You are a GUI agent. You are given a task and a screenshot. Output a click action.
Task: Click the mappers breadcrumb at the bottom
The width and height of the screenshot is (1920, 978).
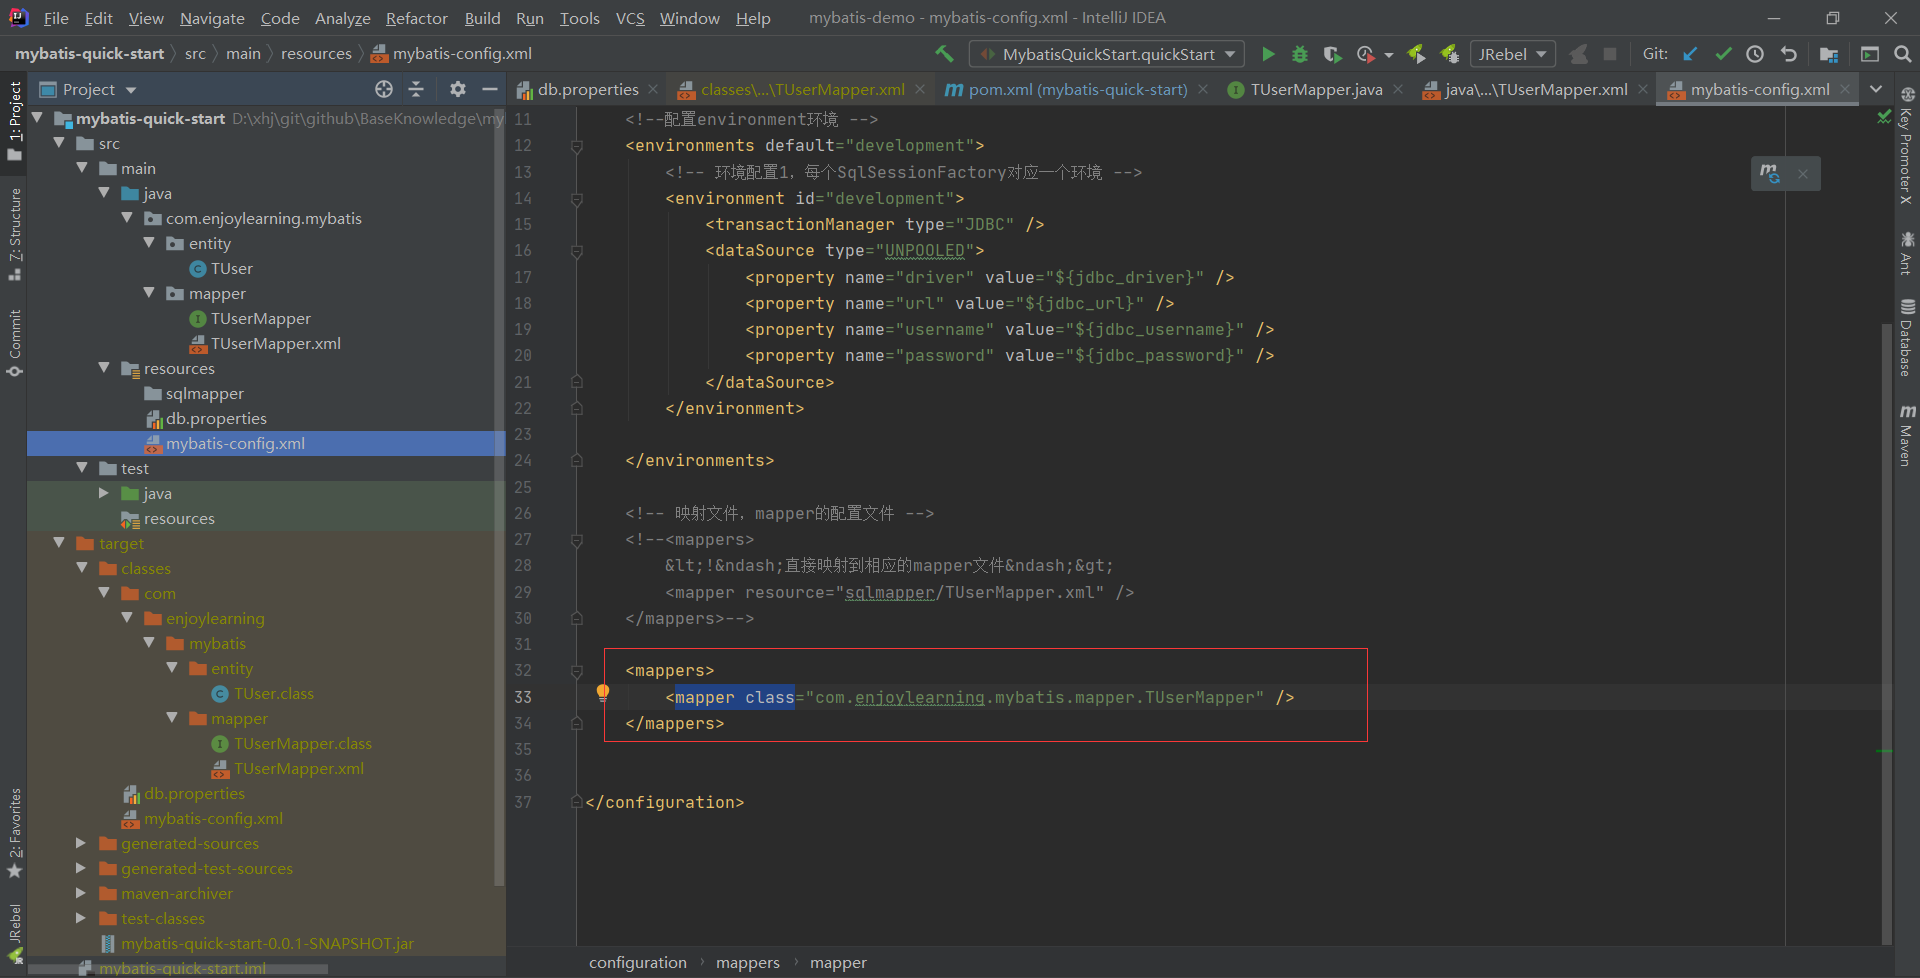pos(748,962)
